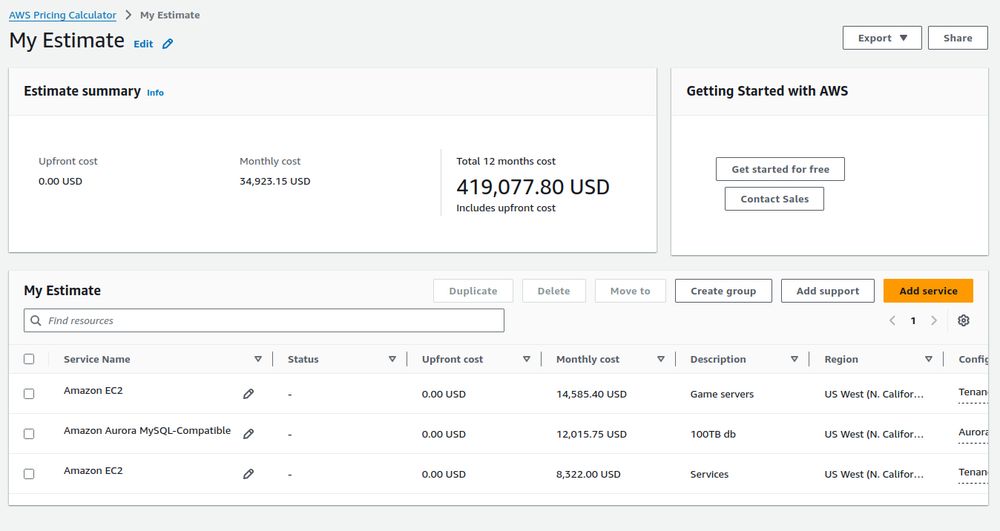Sort by Monthly cost column arrow

click(661, 359)
